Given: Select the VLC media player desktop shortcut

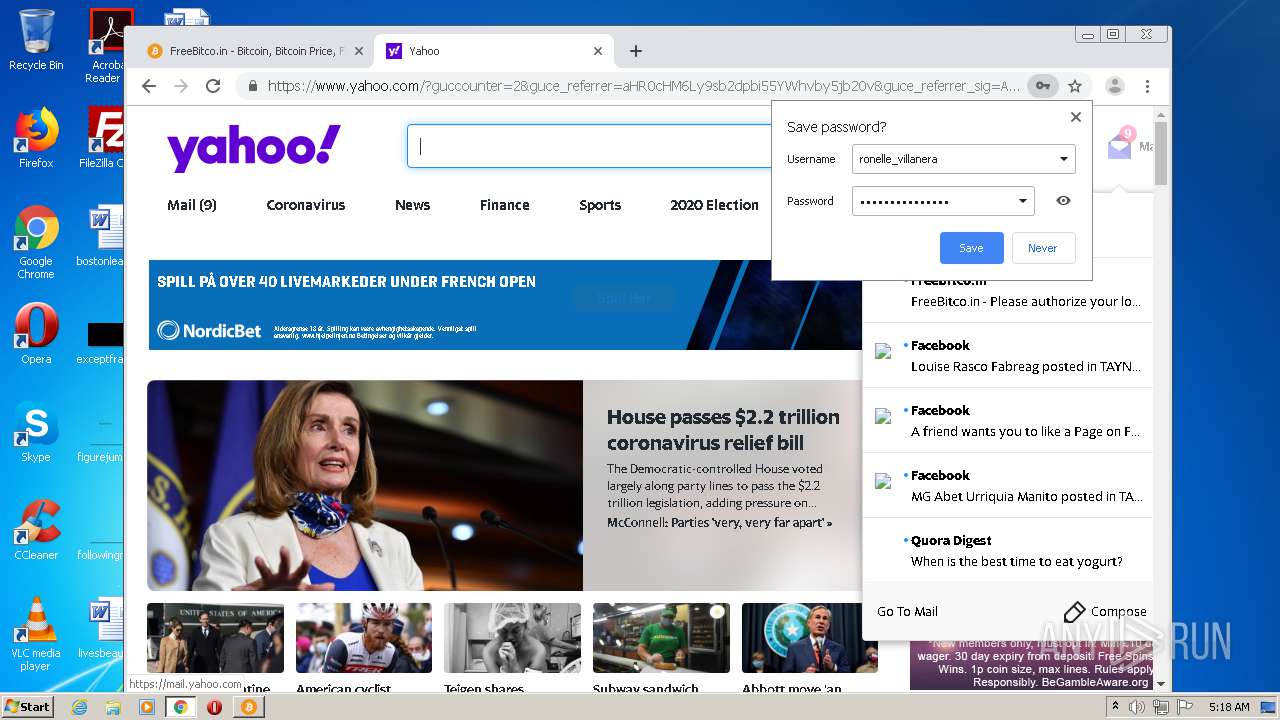Looking at the screenshot, I should pos(36,635).
